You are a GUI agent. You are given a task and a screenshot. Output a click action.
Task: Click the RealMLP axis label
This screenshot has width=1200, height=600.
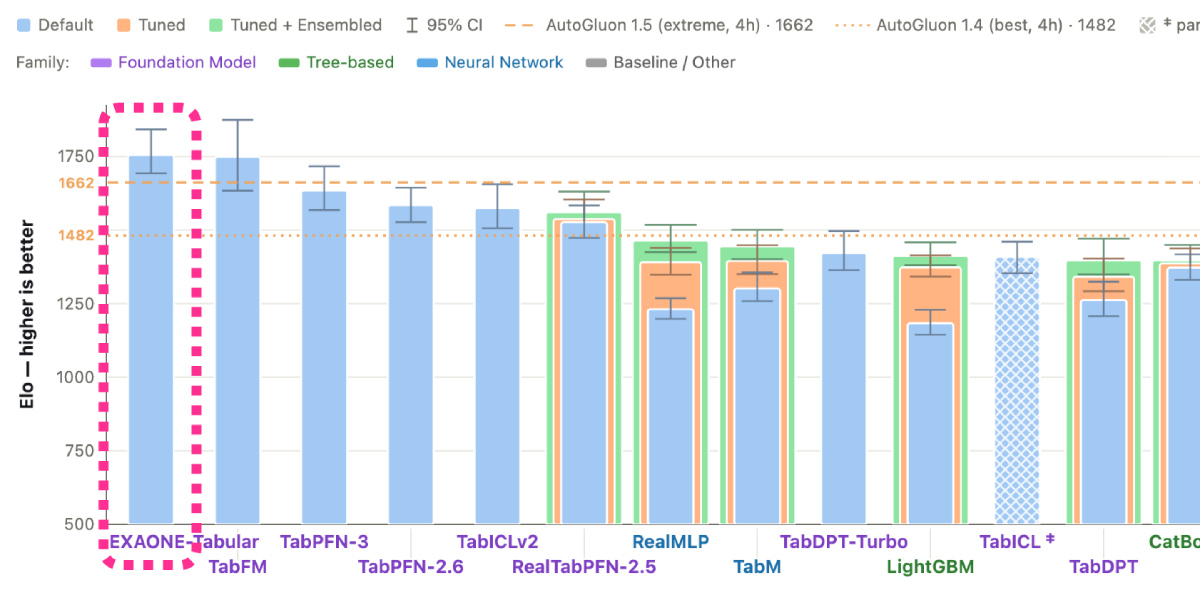pyautogui.click(x=670, y=542)
